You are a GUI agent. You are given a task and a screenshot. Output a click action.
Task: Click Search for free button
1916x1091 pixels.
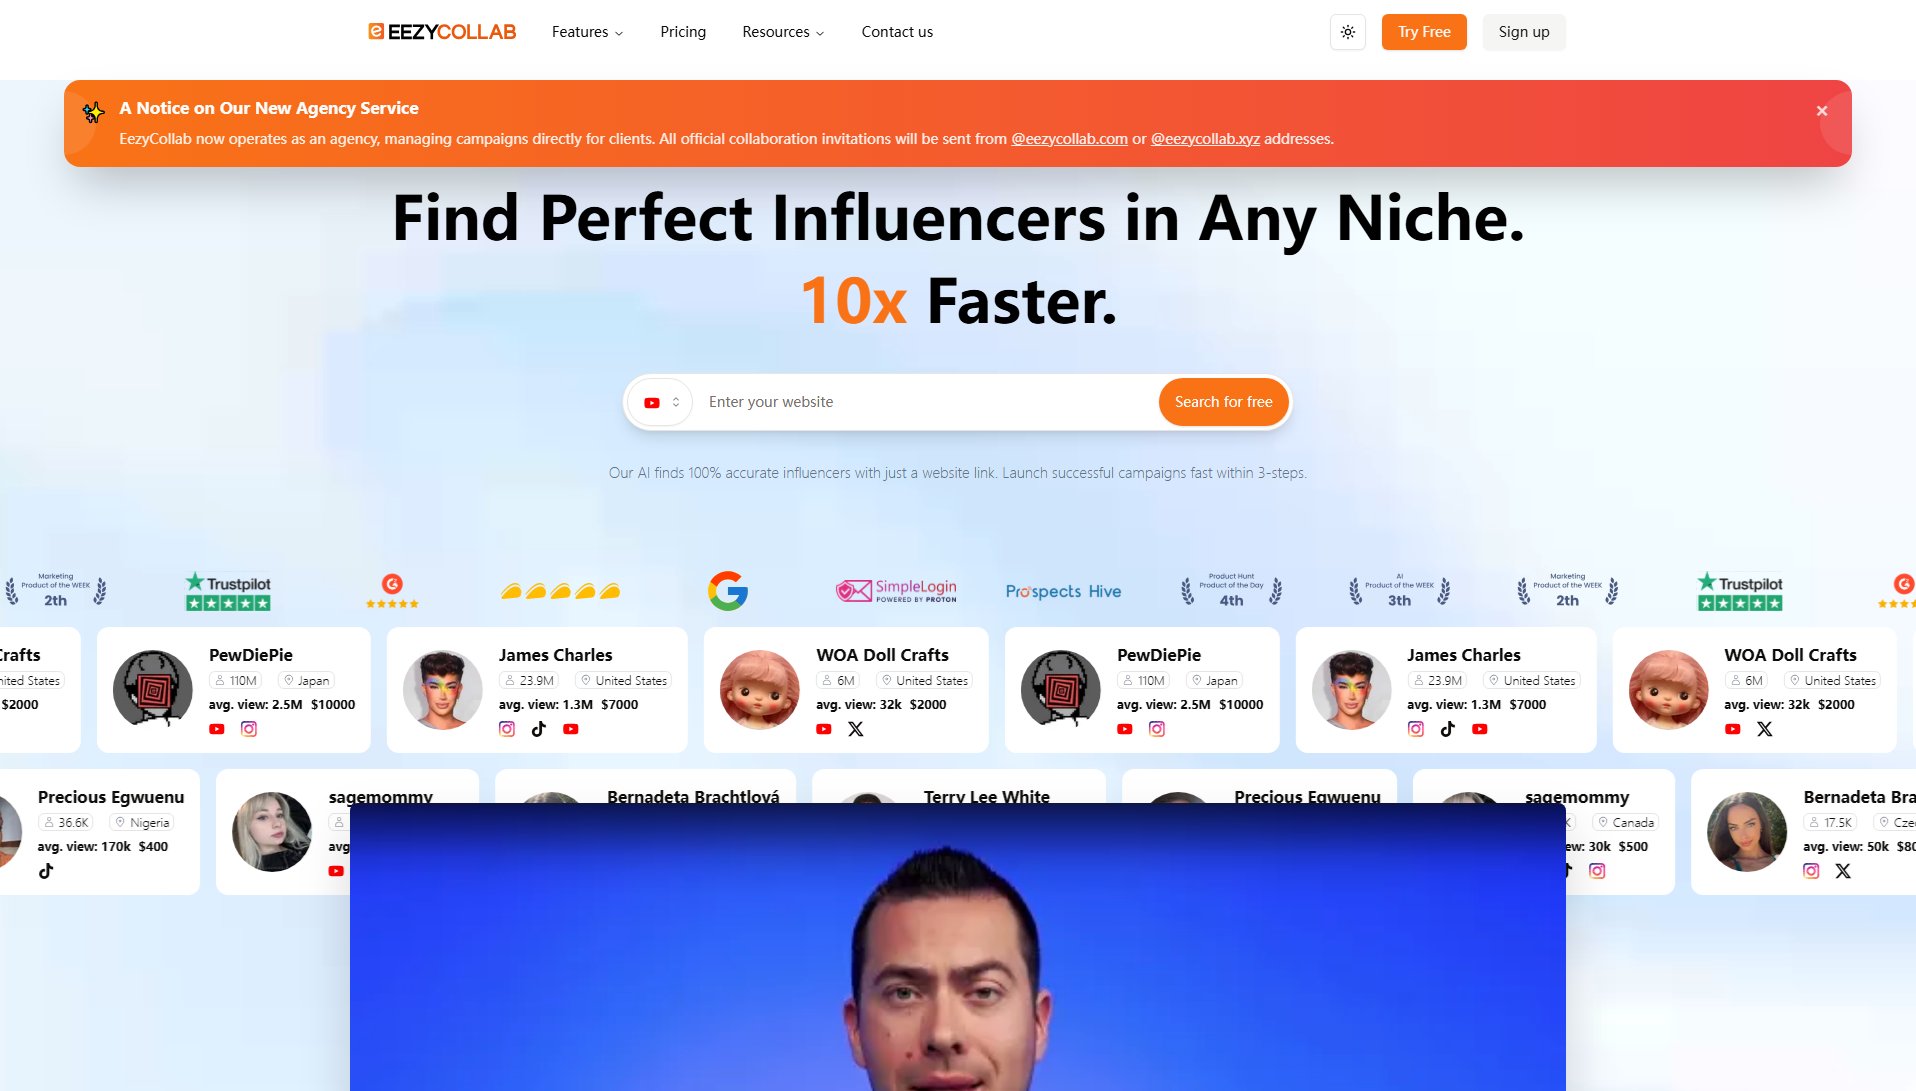1223,402
